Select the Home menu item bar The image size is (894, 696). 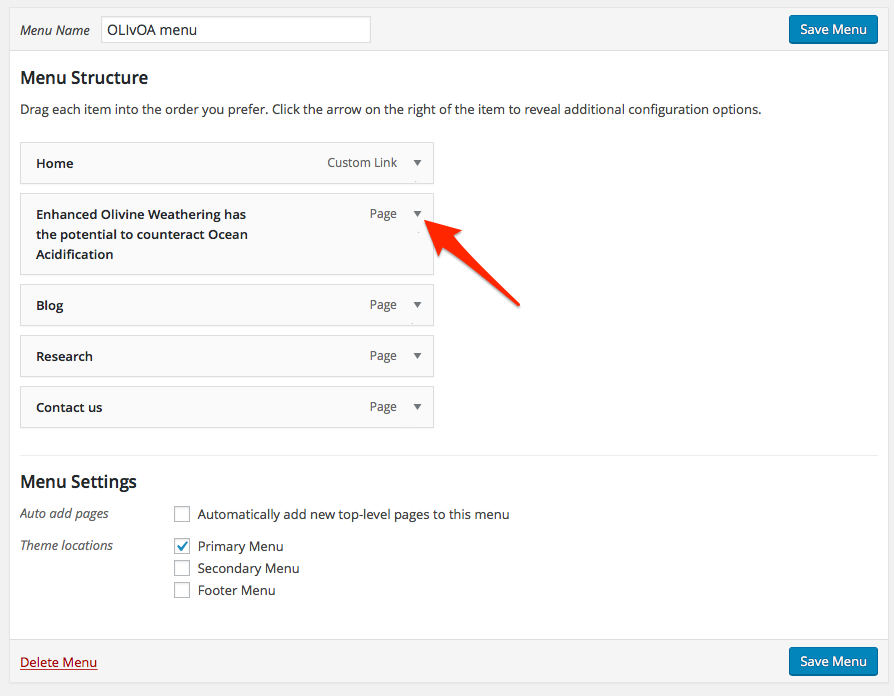point(200,163)
